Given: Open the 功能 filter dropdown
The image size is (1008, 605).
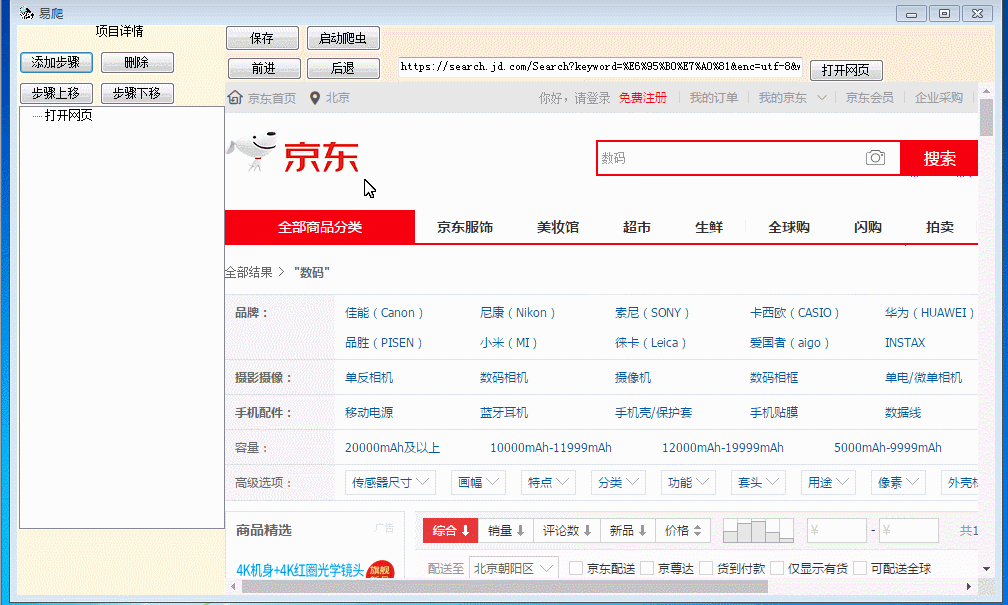Looking at the screenshot, I should 688,482.
